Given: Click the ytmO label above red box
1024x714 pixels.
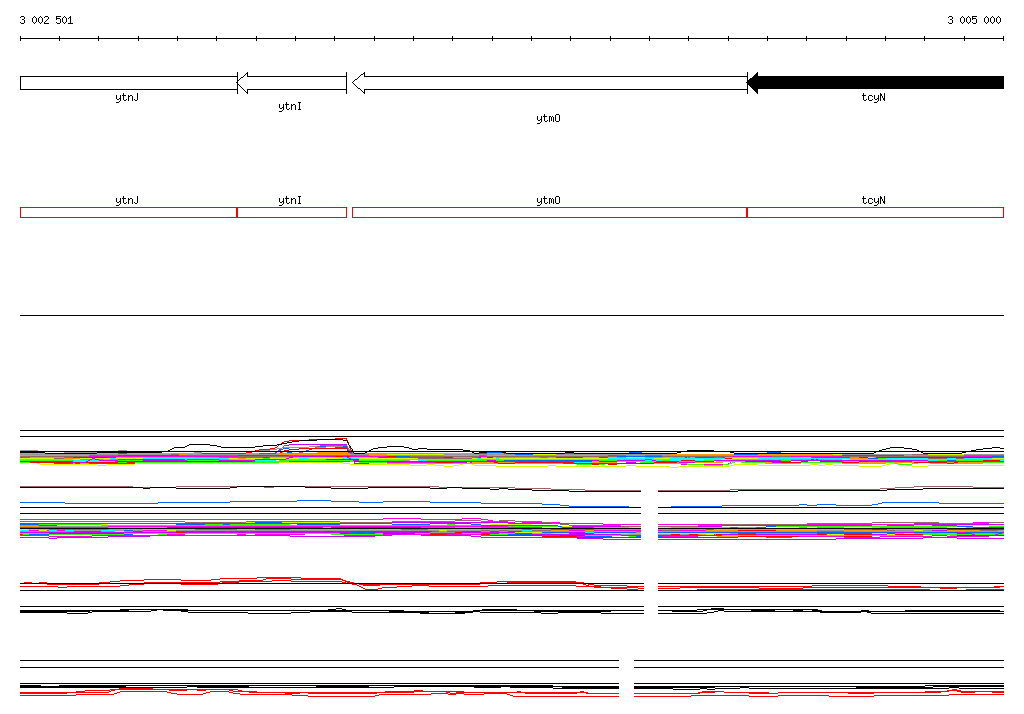Looking at the screenshot, I should pyautogui.click(x=549, y=200).
